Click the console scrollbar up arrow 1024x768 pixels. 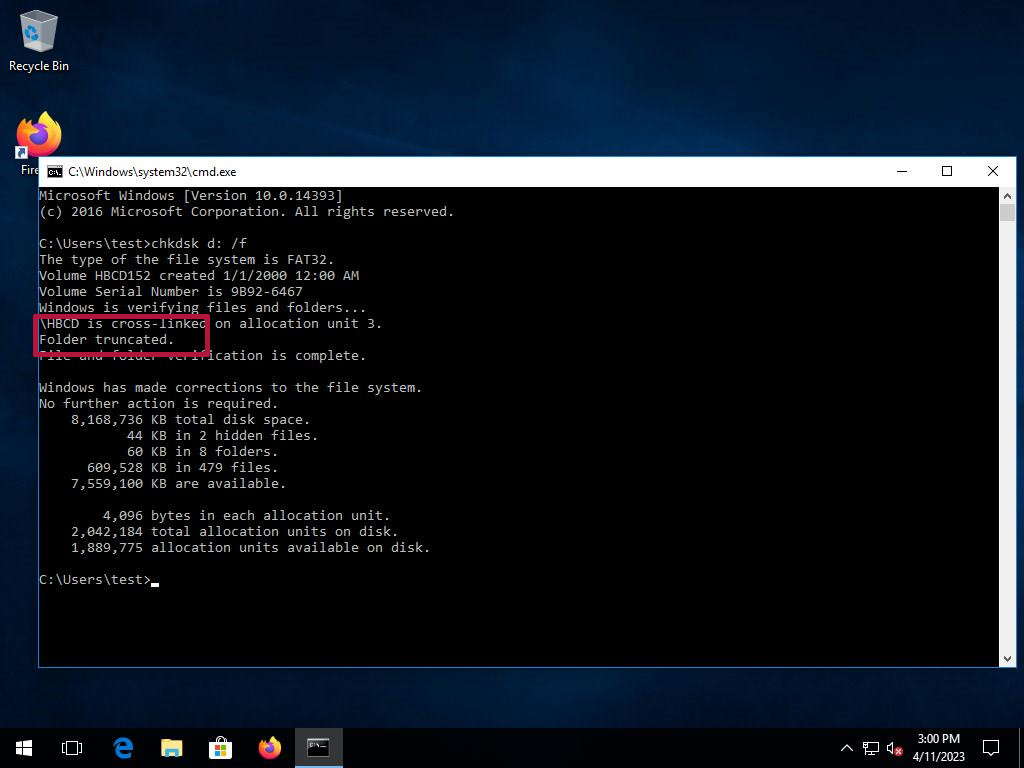1007,196
